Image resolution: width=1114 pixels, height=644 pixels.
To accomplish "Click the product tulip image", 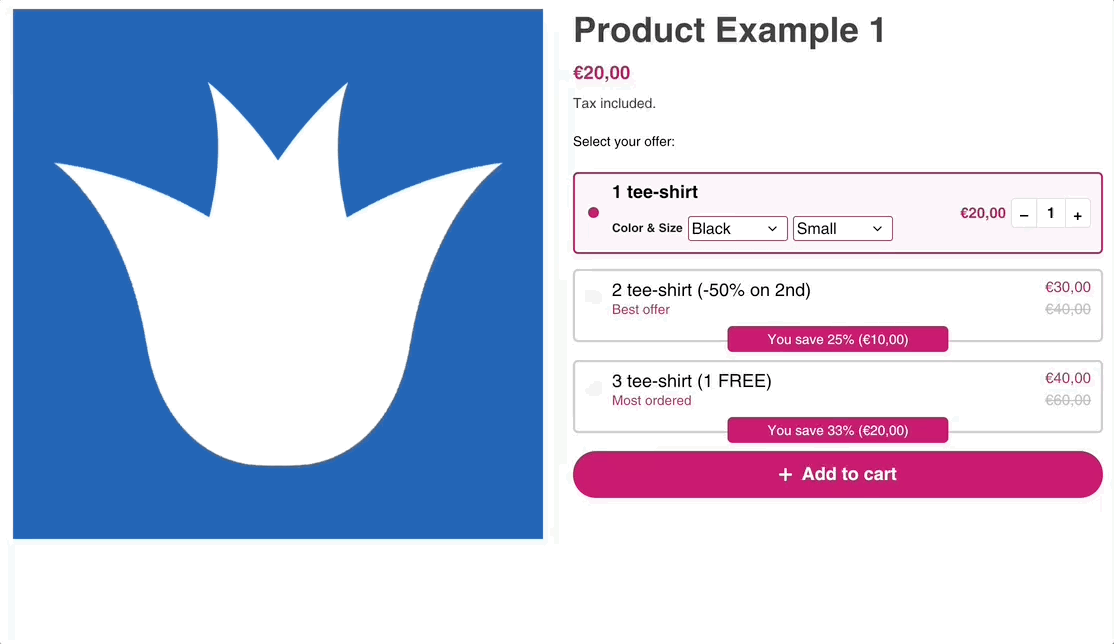I will pyautogui.click(x=278, y=274).
